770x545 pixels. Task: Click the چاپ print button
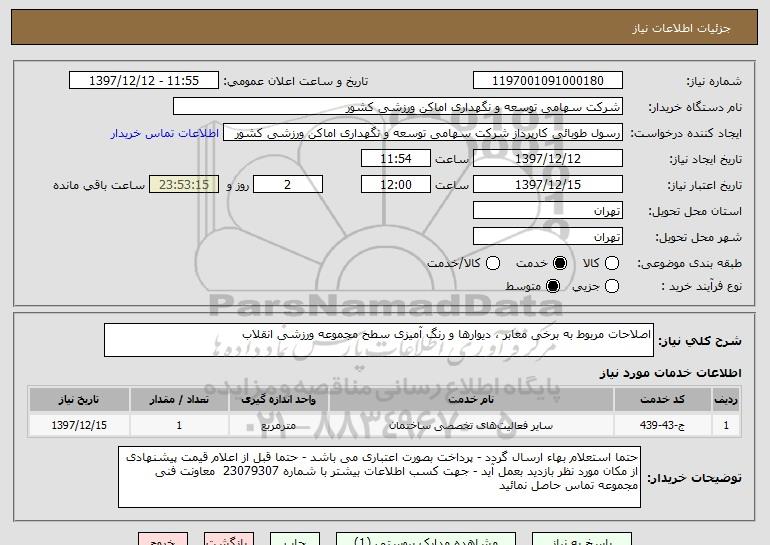295,540
